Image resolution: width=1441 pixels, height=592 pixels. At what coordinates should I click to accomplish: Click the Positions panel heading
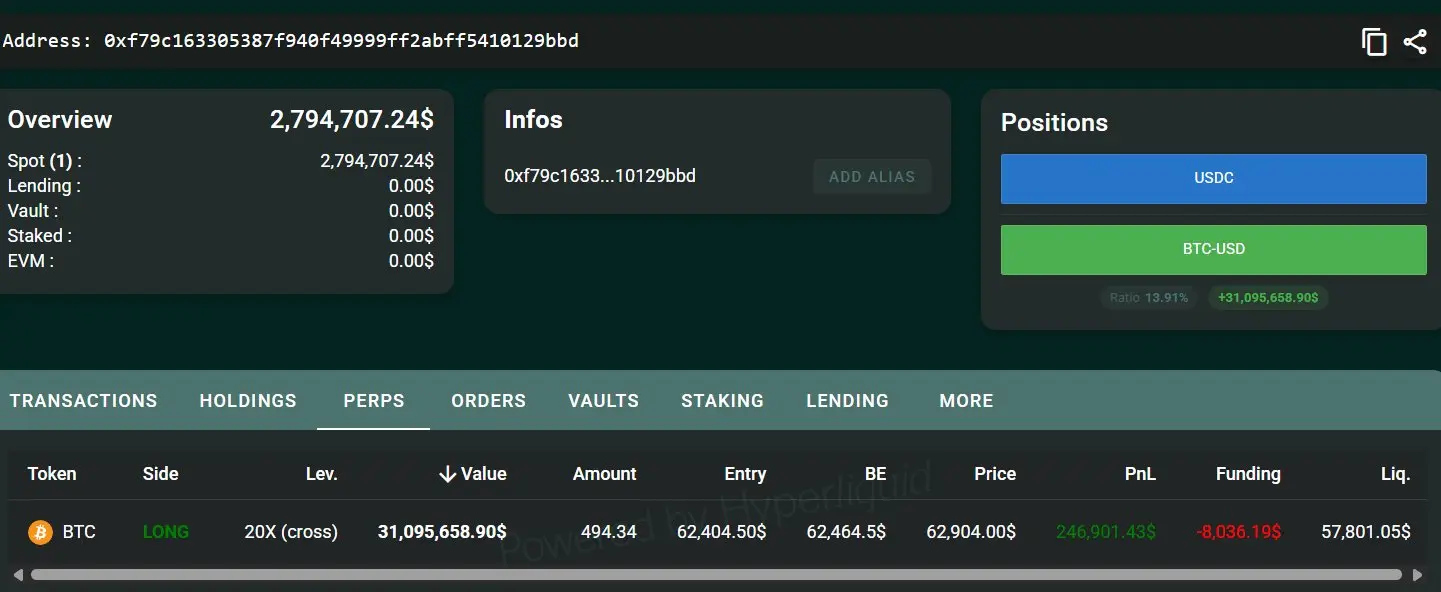(x=1054, y=123)
